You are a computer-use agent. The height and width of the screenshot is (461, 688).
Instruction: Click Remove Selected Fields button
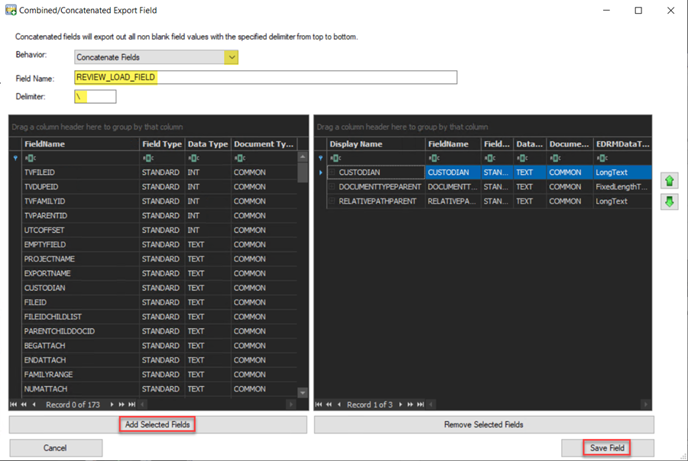484,425
